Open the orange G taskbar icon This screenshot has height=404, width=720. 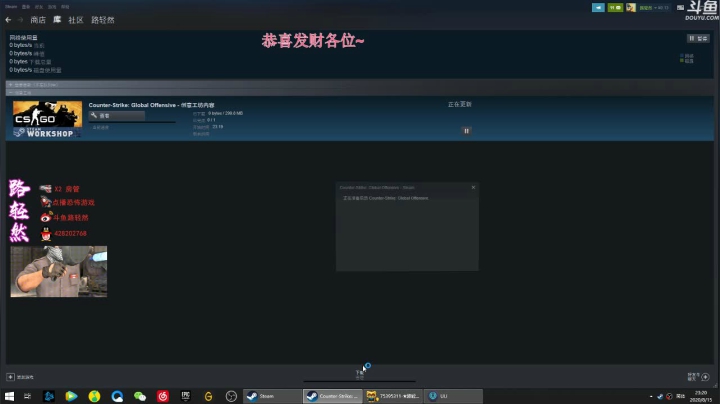[208, 396]
